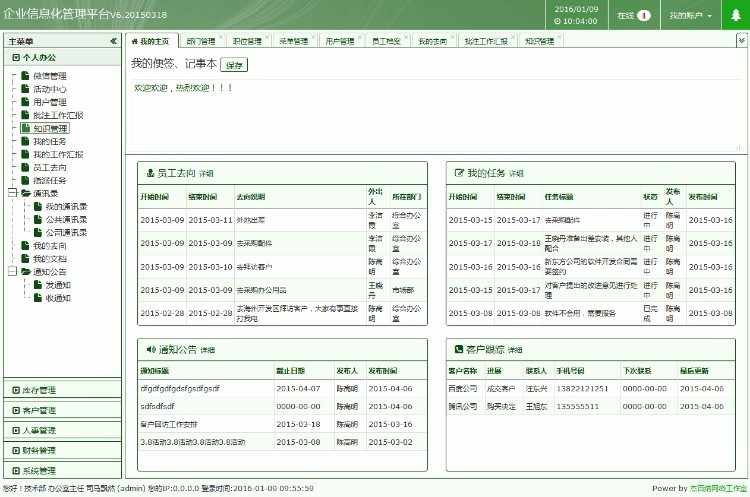The image size is (750, 497).
Task: Collapse the 个人办公 accordion section
Action: click(63, 57)
